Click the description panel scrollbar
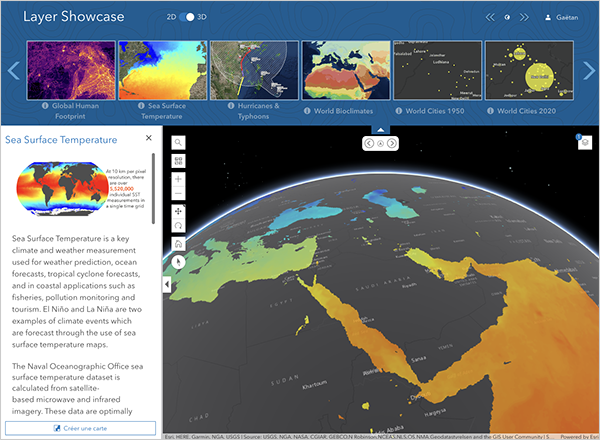 pos(153,188)
